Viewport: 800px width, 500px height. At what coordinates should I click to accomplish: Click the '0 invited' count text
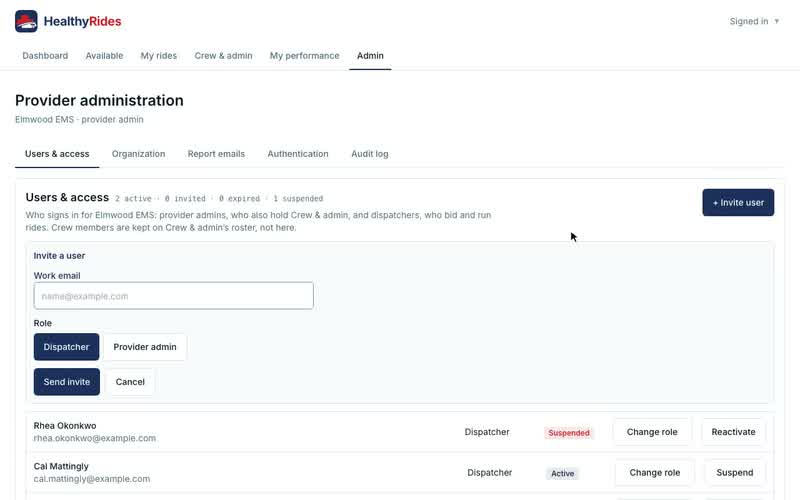[185, 198]
